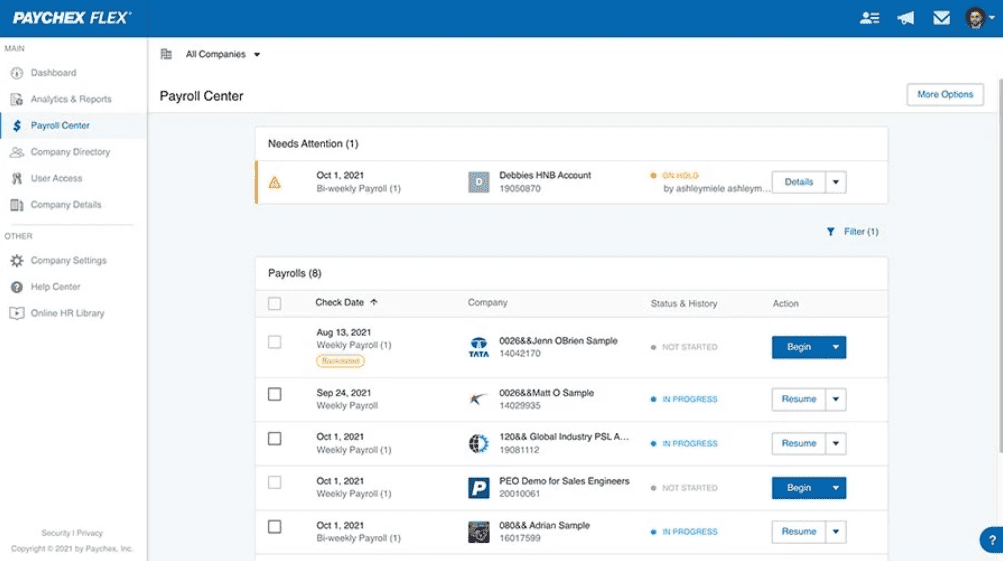Image resolution: width=1003 pixels, height=561 pixels.
Task: Click the Payroll Center dollar icon
Action: (17, 125)
